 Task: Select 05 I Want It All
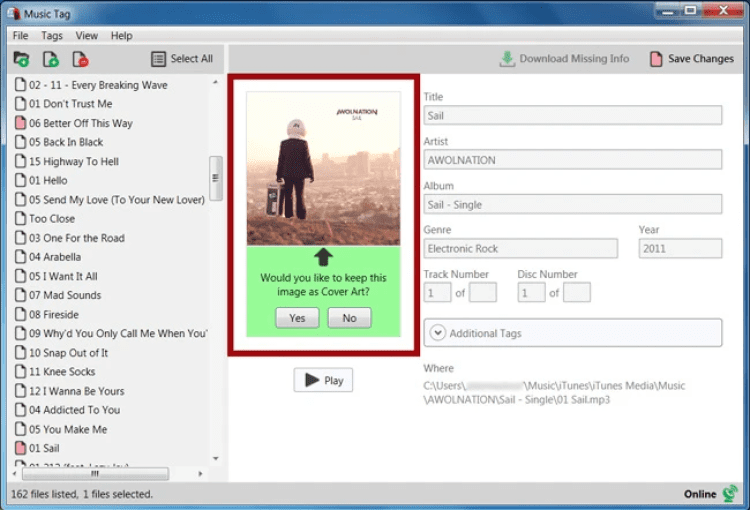click(x=63, y=276)
